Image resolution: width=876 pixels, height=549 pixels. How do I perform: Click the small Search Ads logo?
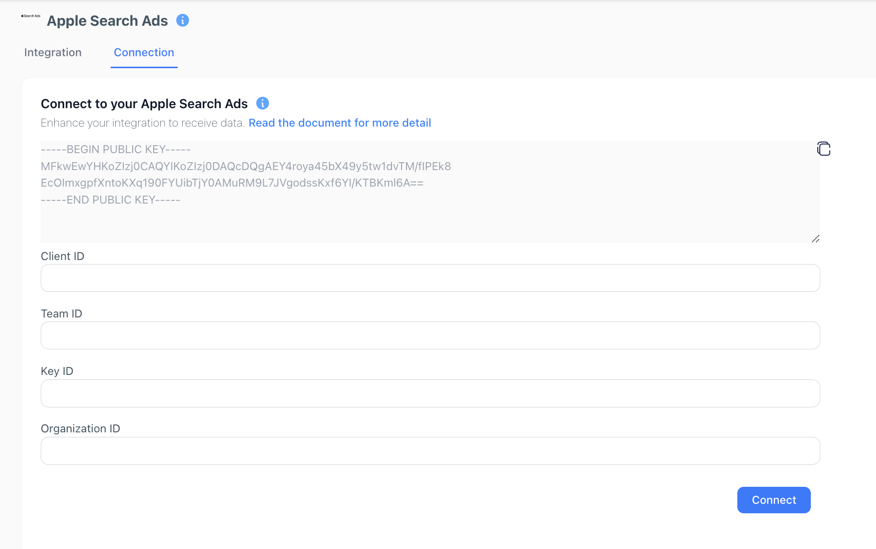31,16
